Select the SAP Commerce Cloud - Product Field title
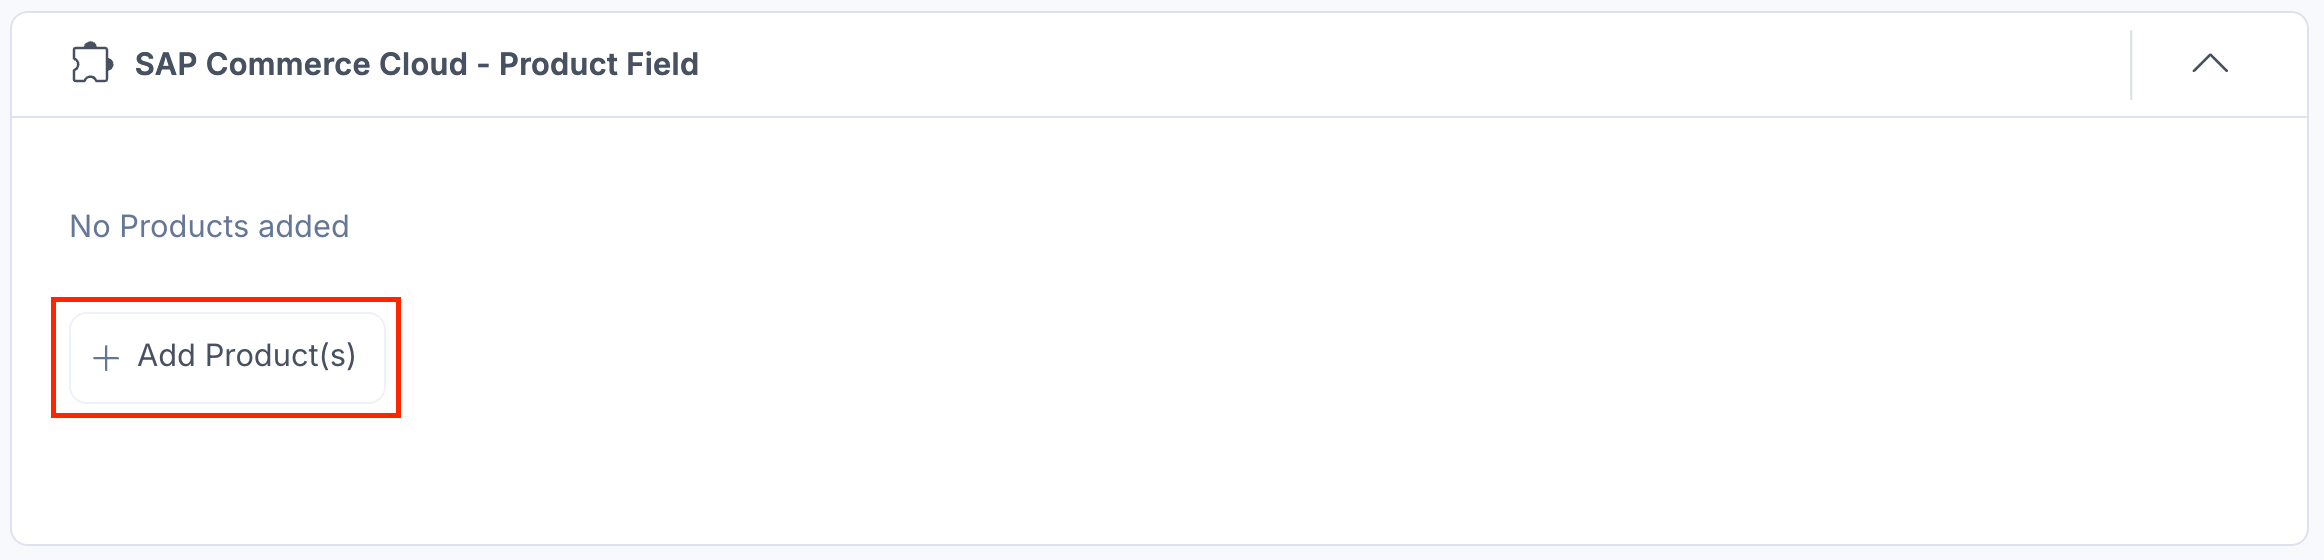 (x=417, y=64)
